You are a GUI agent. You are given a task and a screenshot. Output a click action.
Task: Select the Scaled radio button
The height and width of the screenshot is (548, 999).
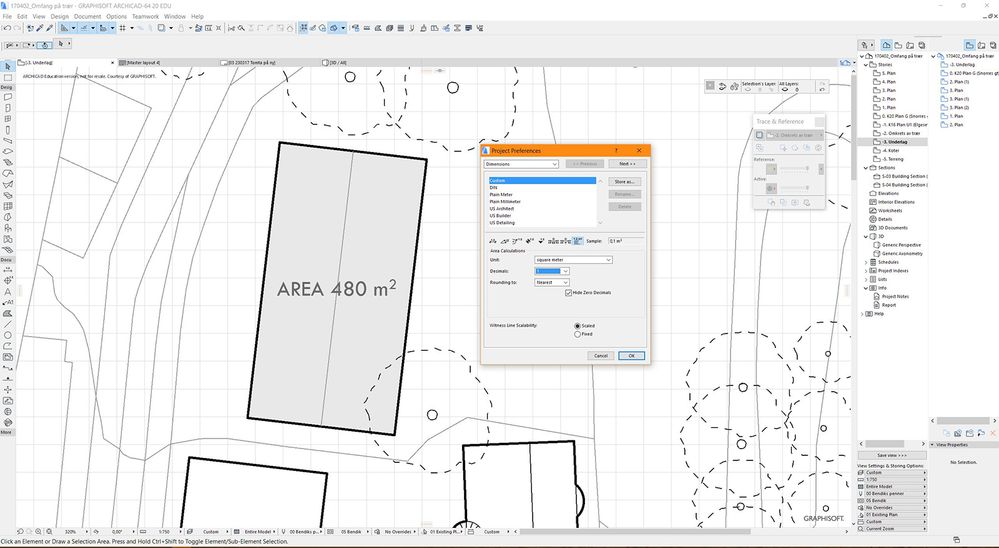point(577,326)
